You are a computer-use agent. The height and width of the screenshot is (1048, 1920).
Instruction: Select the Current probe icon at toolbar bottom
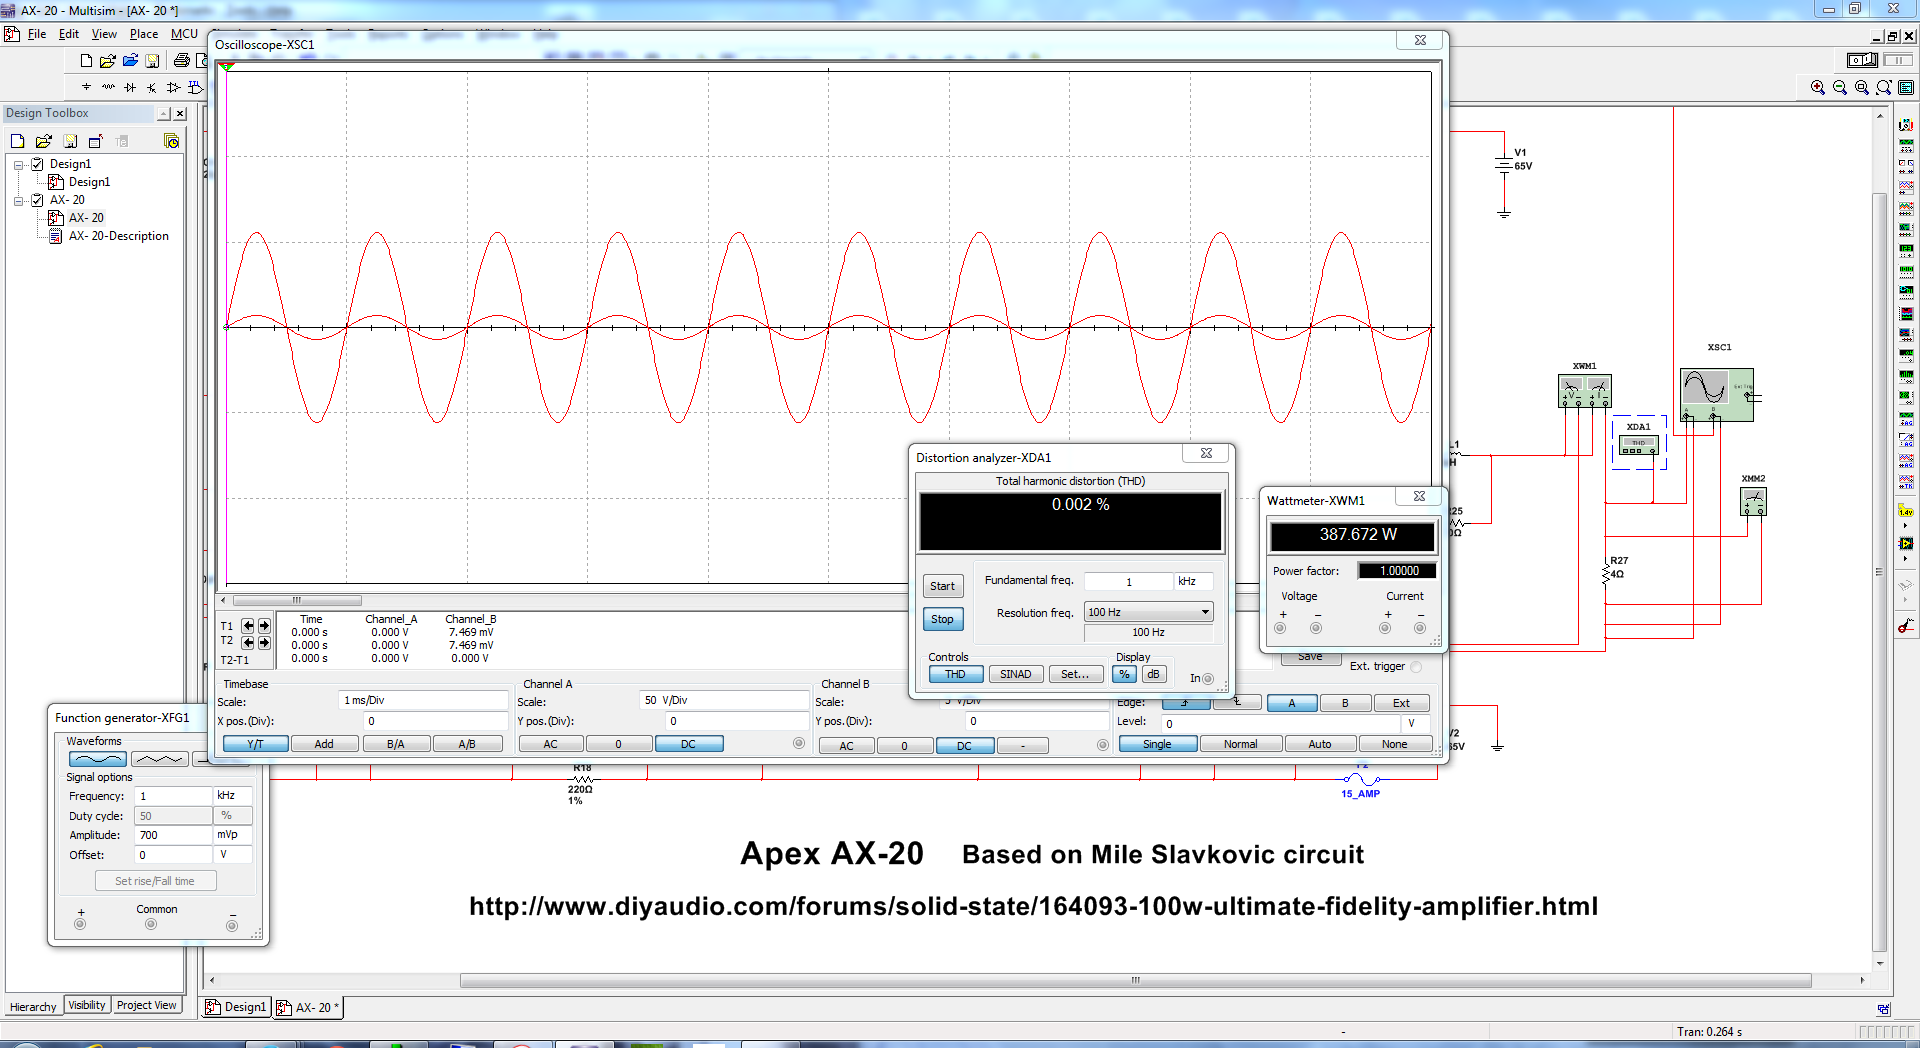click(x=1906, y=626)
